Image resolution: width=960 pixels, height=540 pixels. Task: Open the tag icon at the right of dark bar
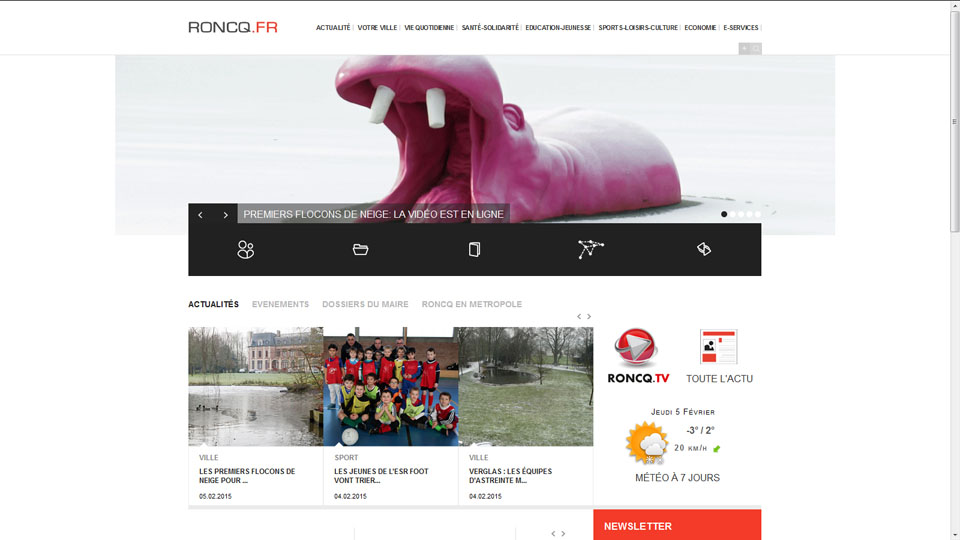click(x=704, y=249)
